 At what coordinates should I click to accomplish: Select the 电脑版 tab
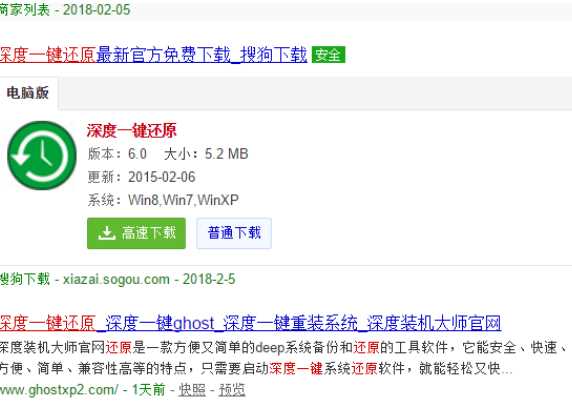click(28, 93)
